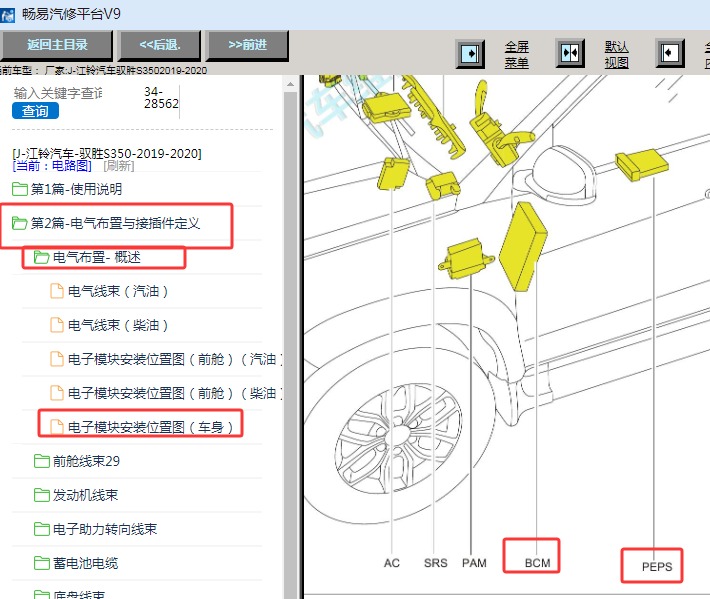Expand folder 电子助力转向线束
This screenshot has width=710, height=599.
tap(105, 529)
